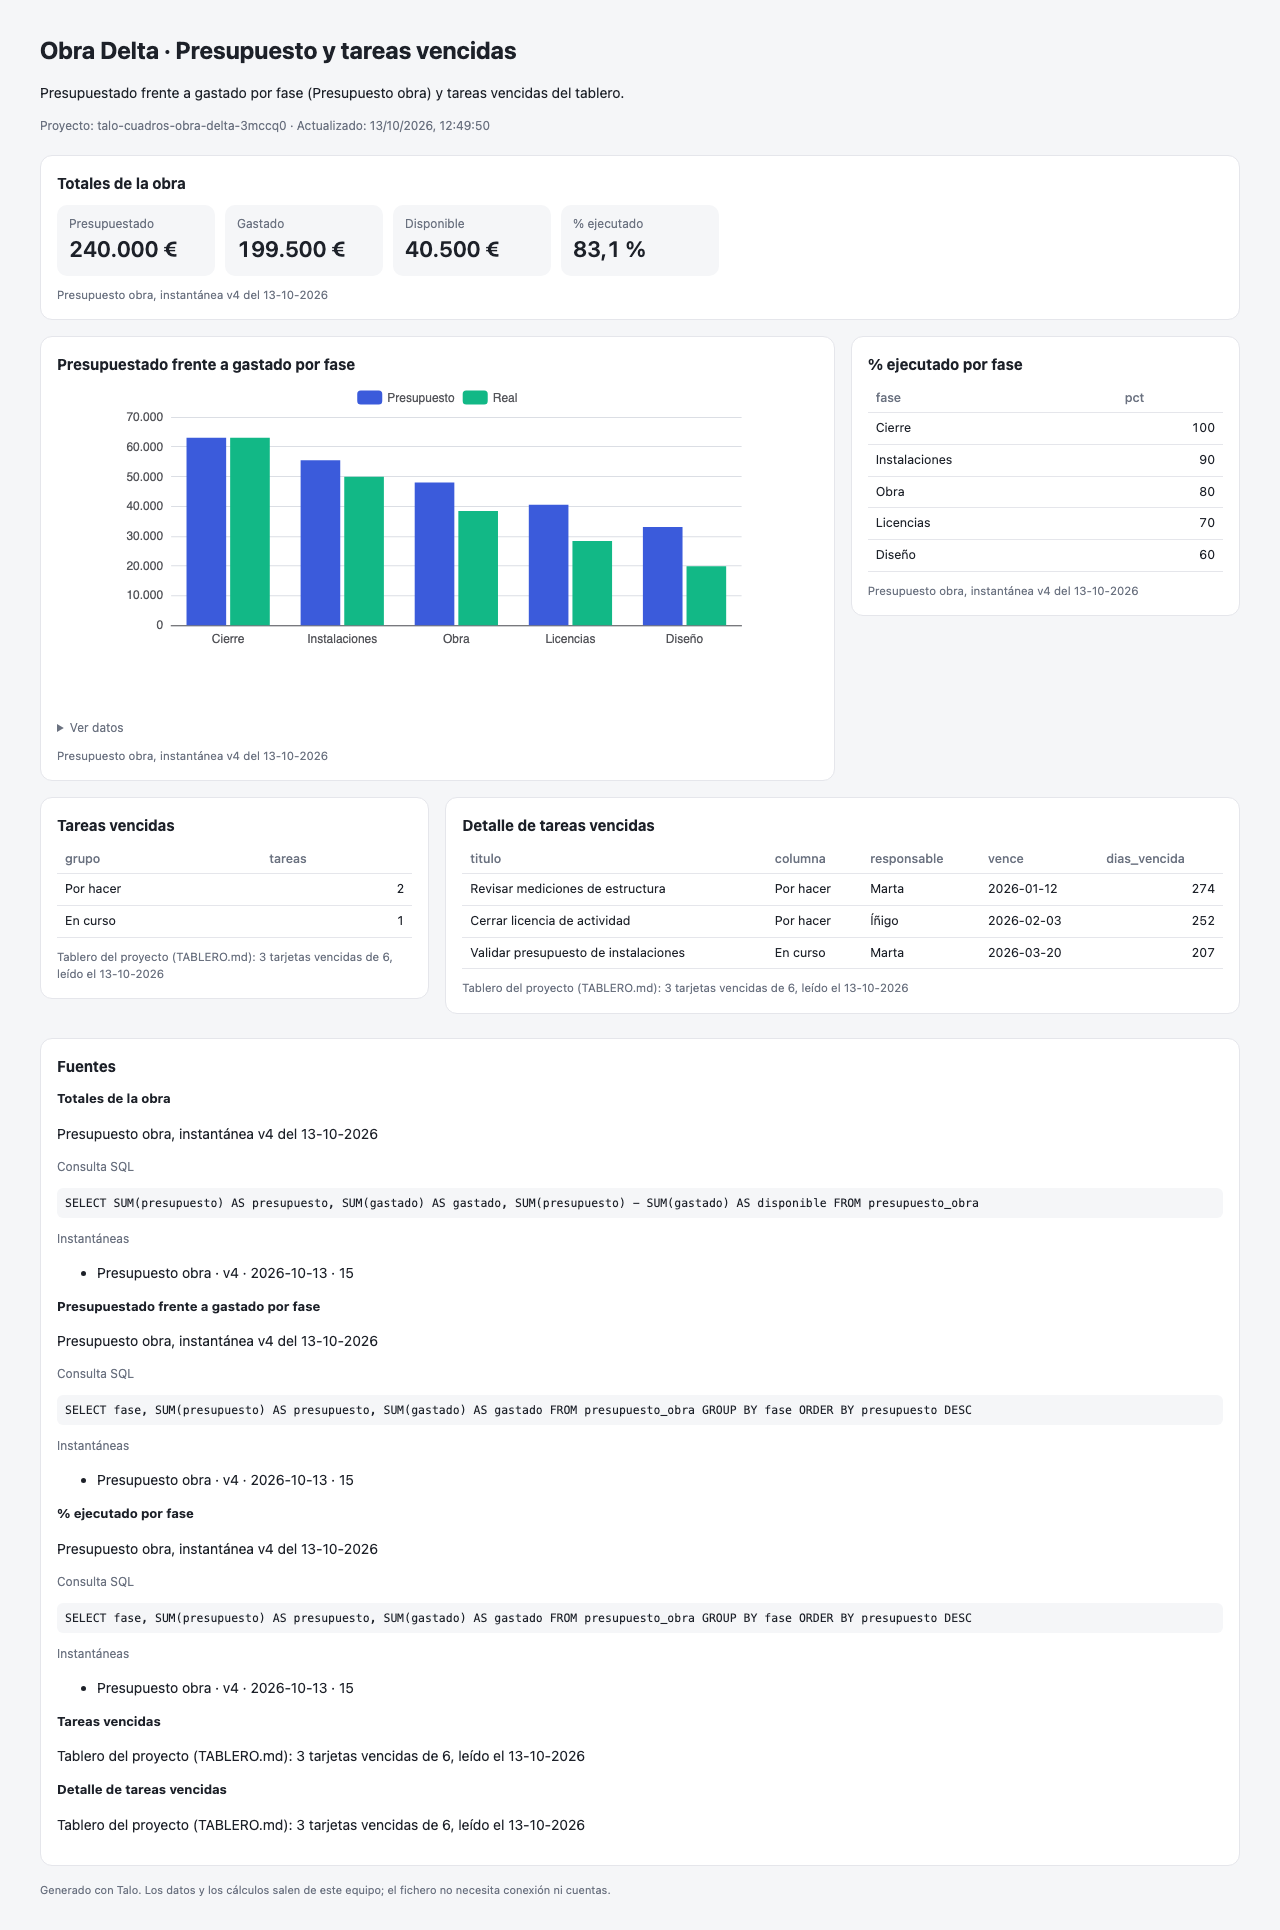
Task: Click the 'Generado con Talo' footer note
Action: pos(325,1890)
